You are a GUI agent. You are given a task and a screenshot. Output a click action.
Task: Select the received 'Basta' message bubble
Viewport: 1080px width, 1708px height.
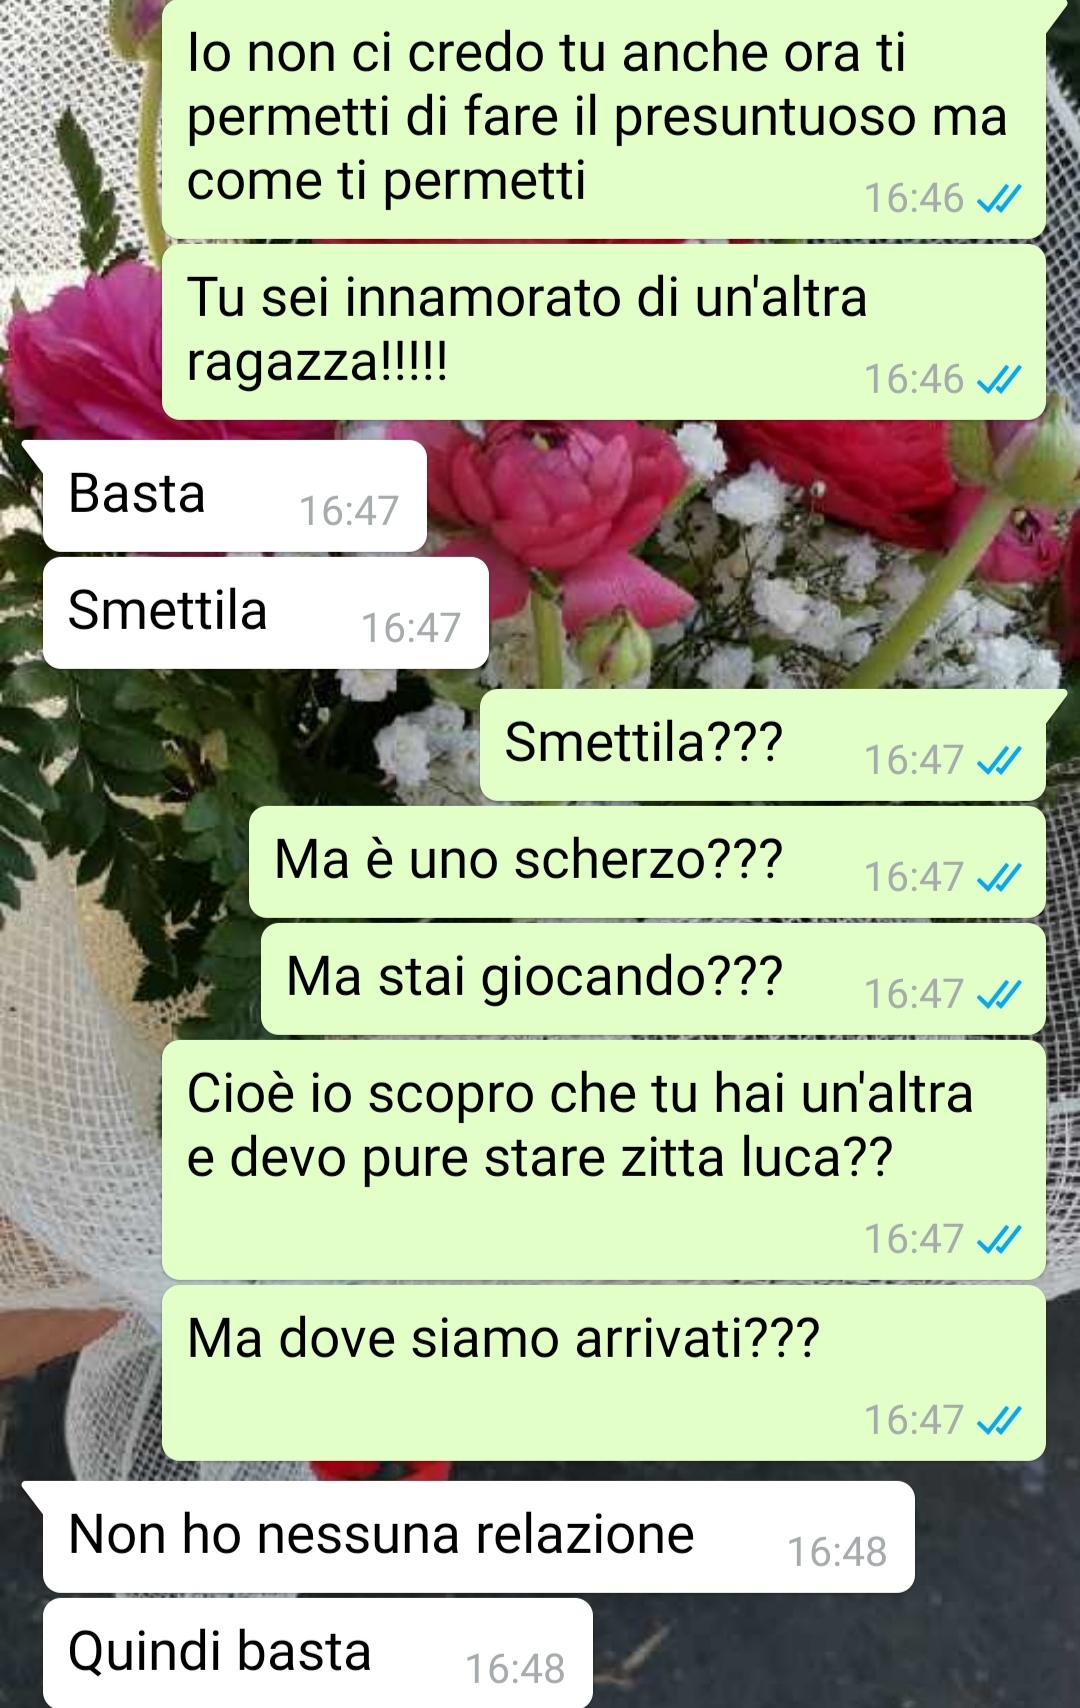tap(234, 496)
